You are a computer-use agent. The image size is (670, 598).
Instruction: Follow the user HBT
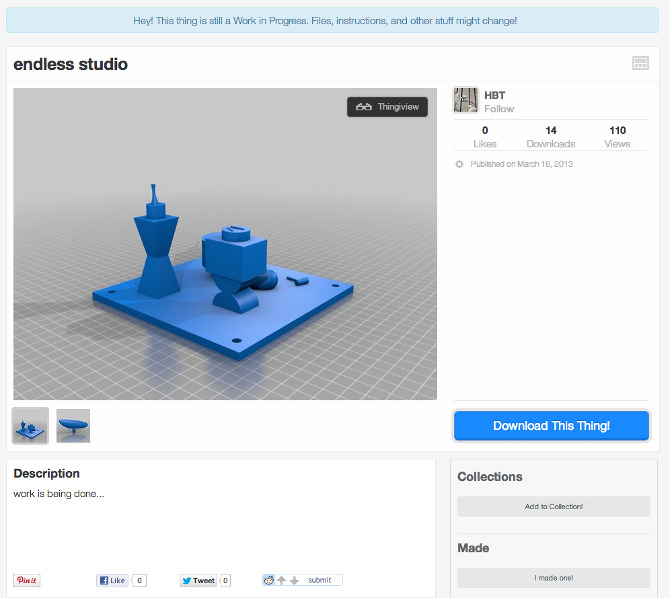pyautogui.click(x=499, y=109)
